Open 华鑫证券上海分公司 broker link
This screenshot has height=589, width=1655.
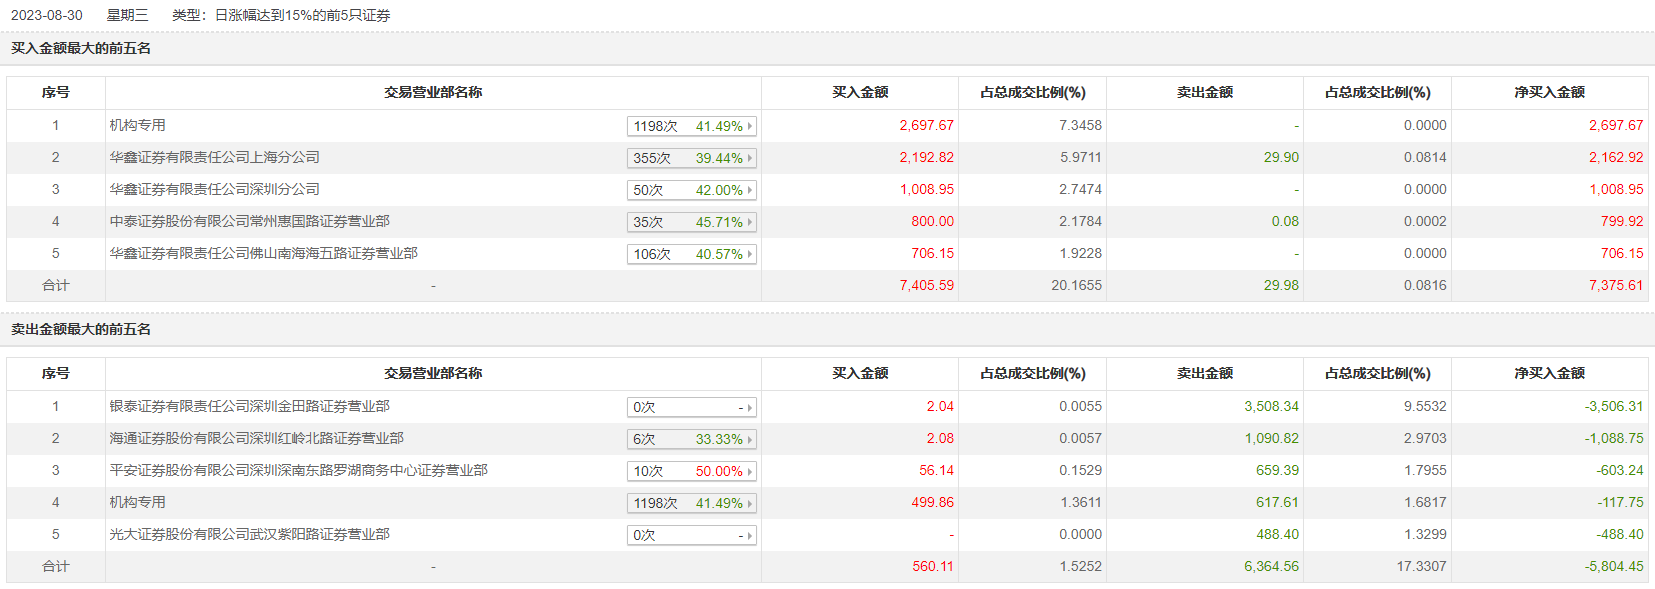214,157
